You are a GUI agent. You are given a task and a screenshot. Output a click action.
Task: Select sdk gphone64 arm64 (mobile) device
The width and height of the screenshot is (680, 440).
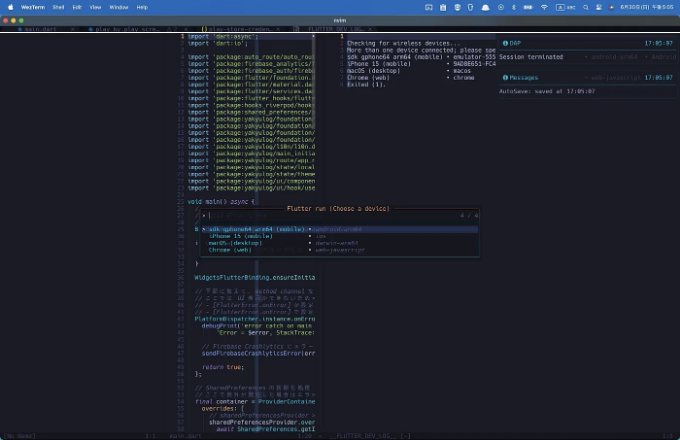[340, 229]
